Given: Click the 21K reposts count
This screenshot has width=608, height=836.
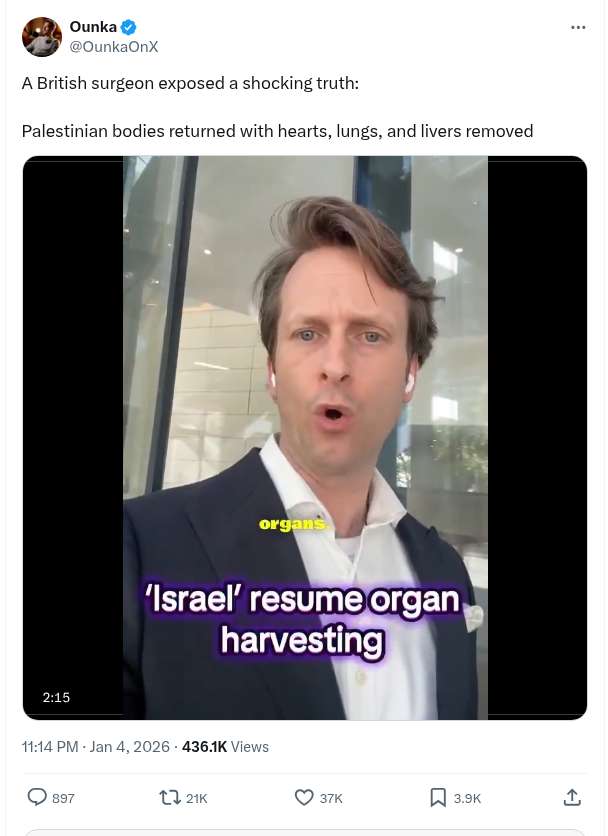Looking at the screenshot, I should tap(196, 798).
